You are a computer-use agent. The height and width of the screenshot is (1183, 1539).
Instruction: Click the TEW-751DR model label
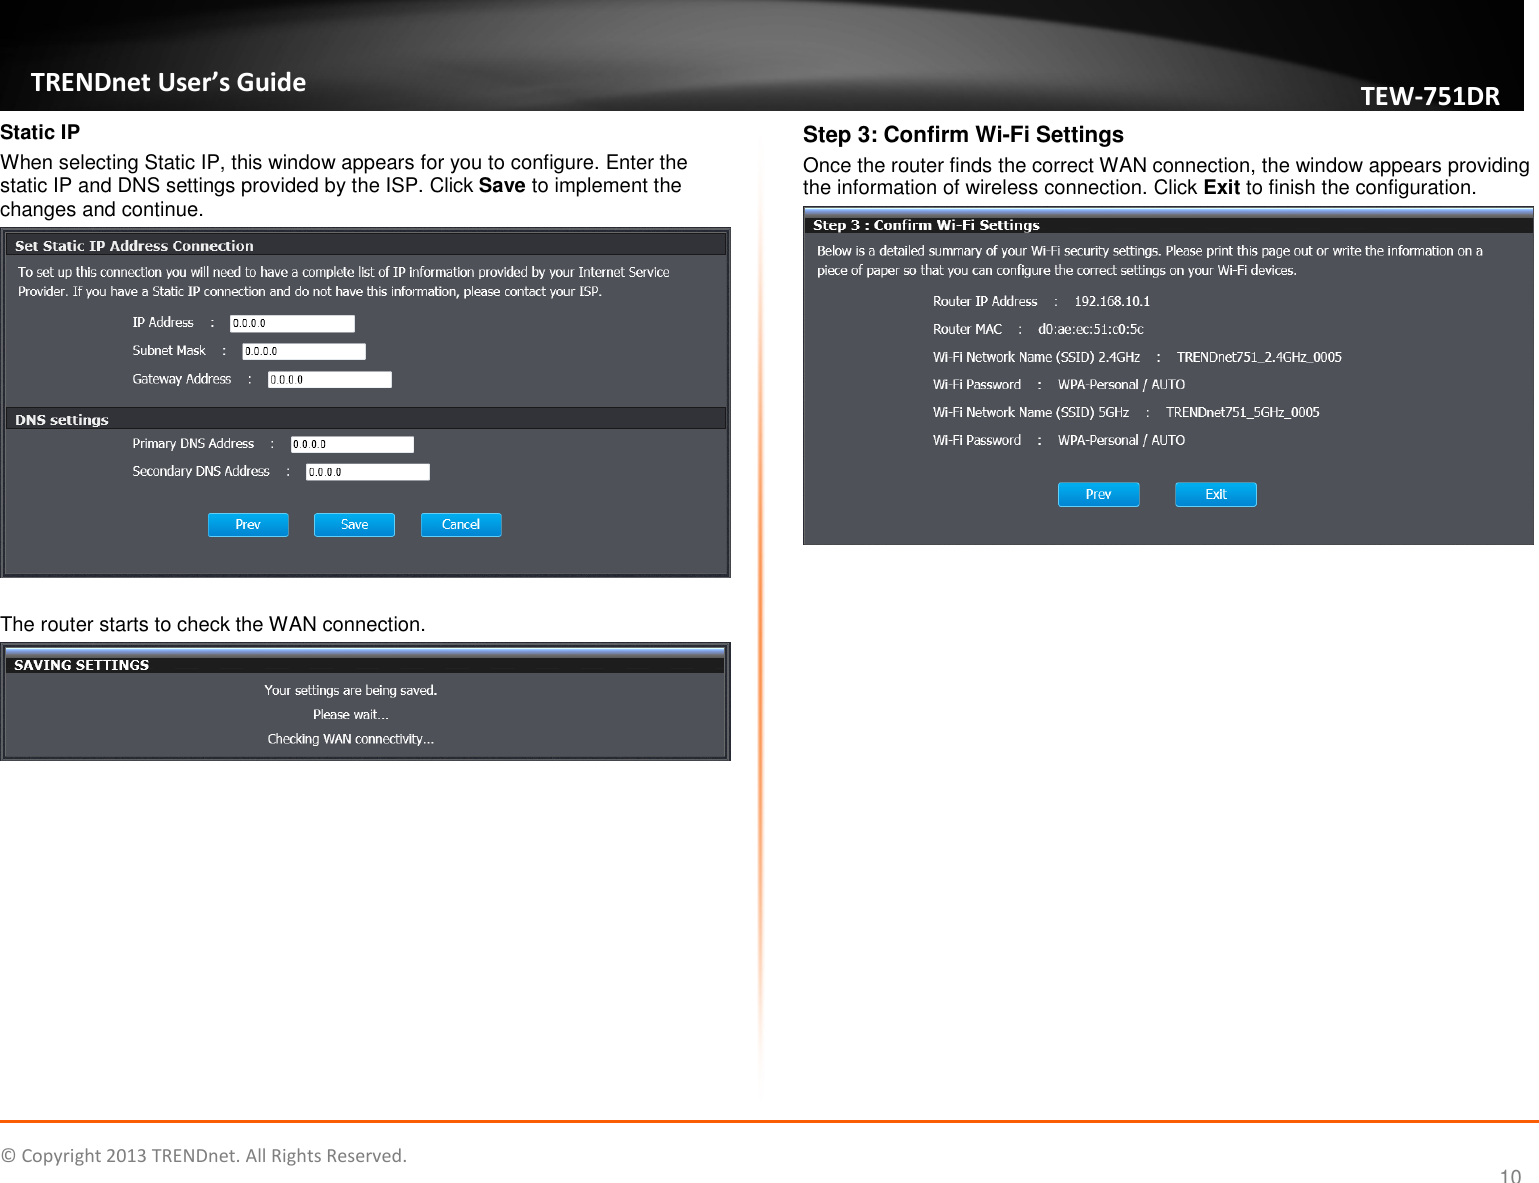1429,96
